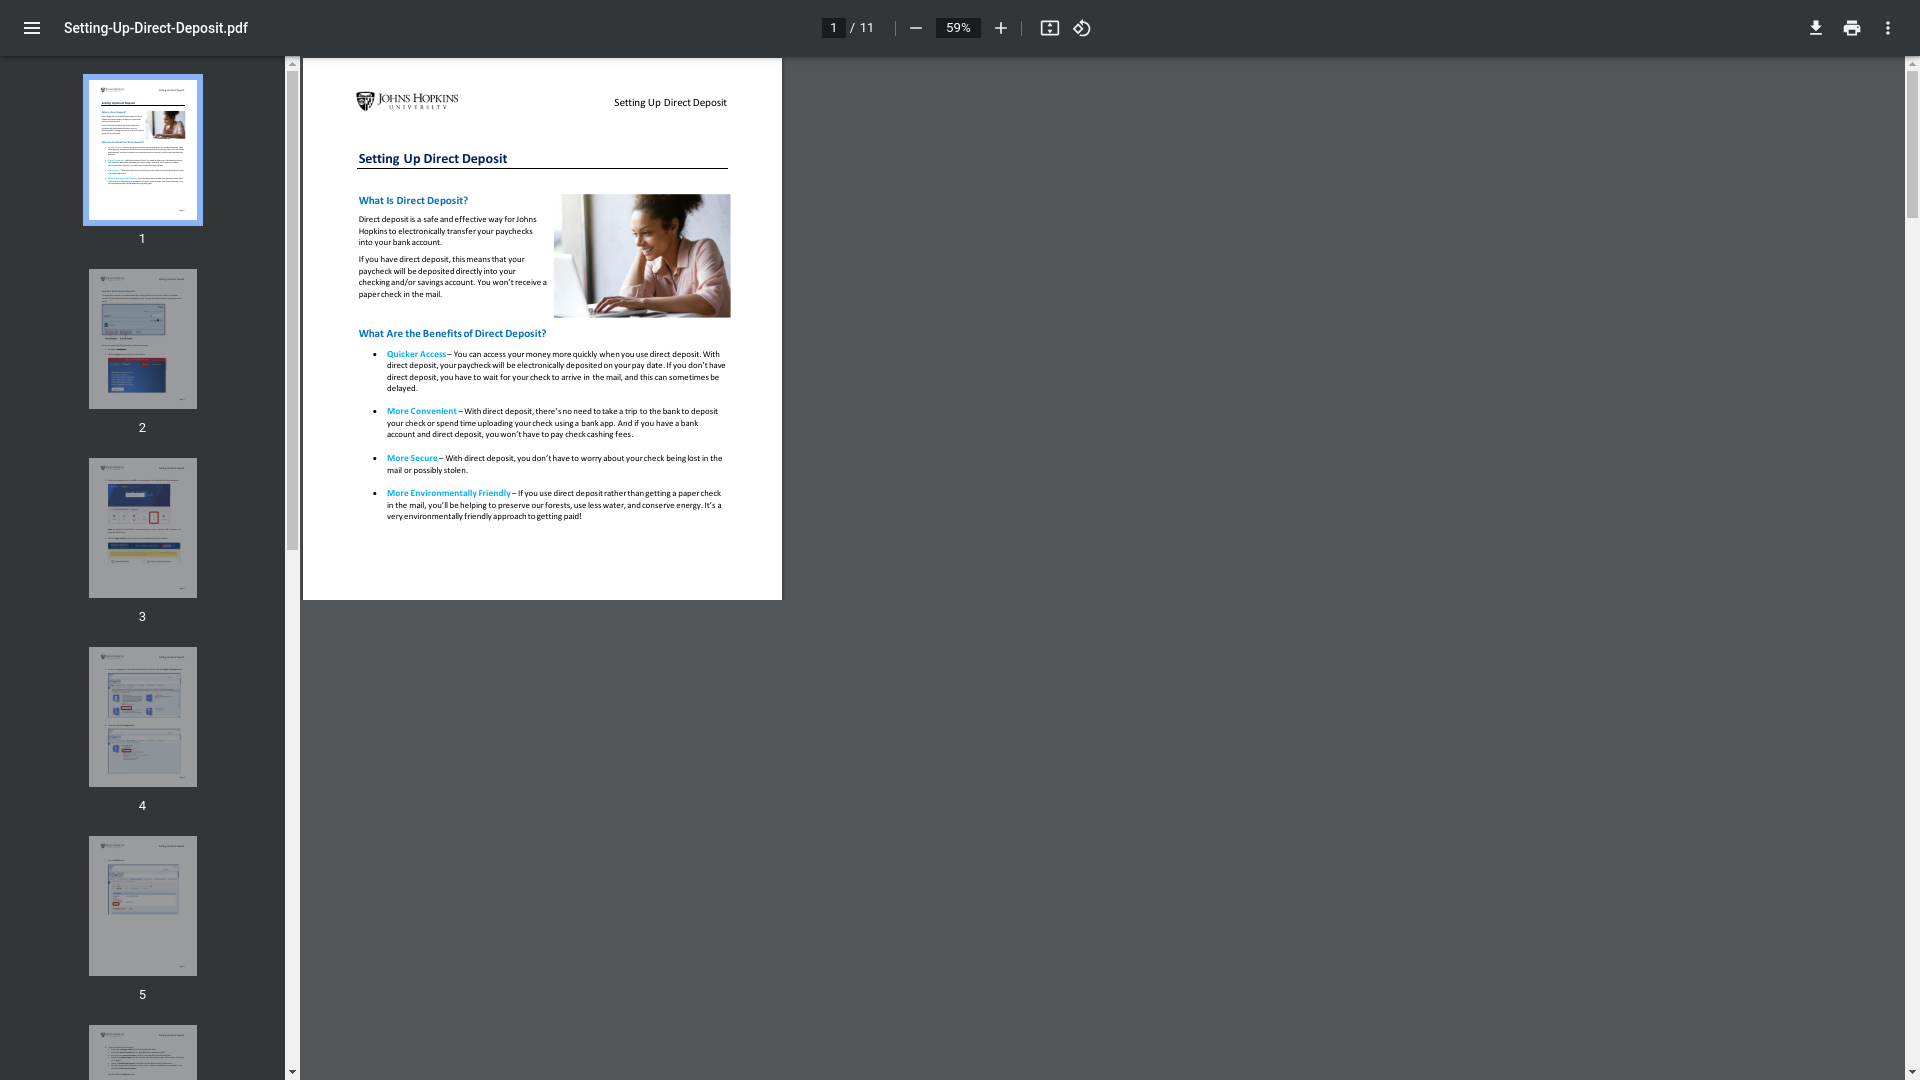Click the fit to page icon
Image resolution: width=1920 pixels, height=1080 pixels.
point(1049,28)
